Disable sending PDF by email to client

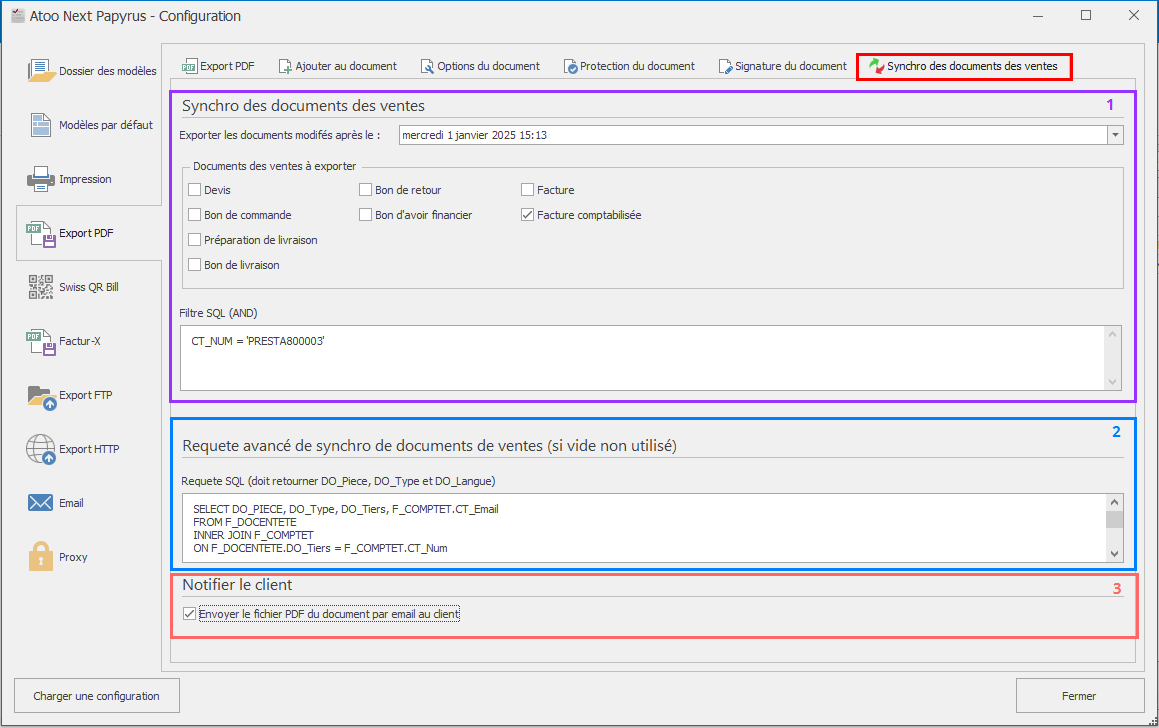point(190,614)
